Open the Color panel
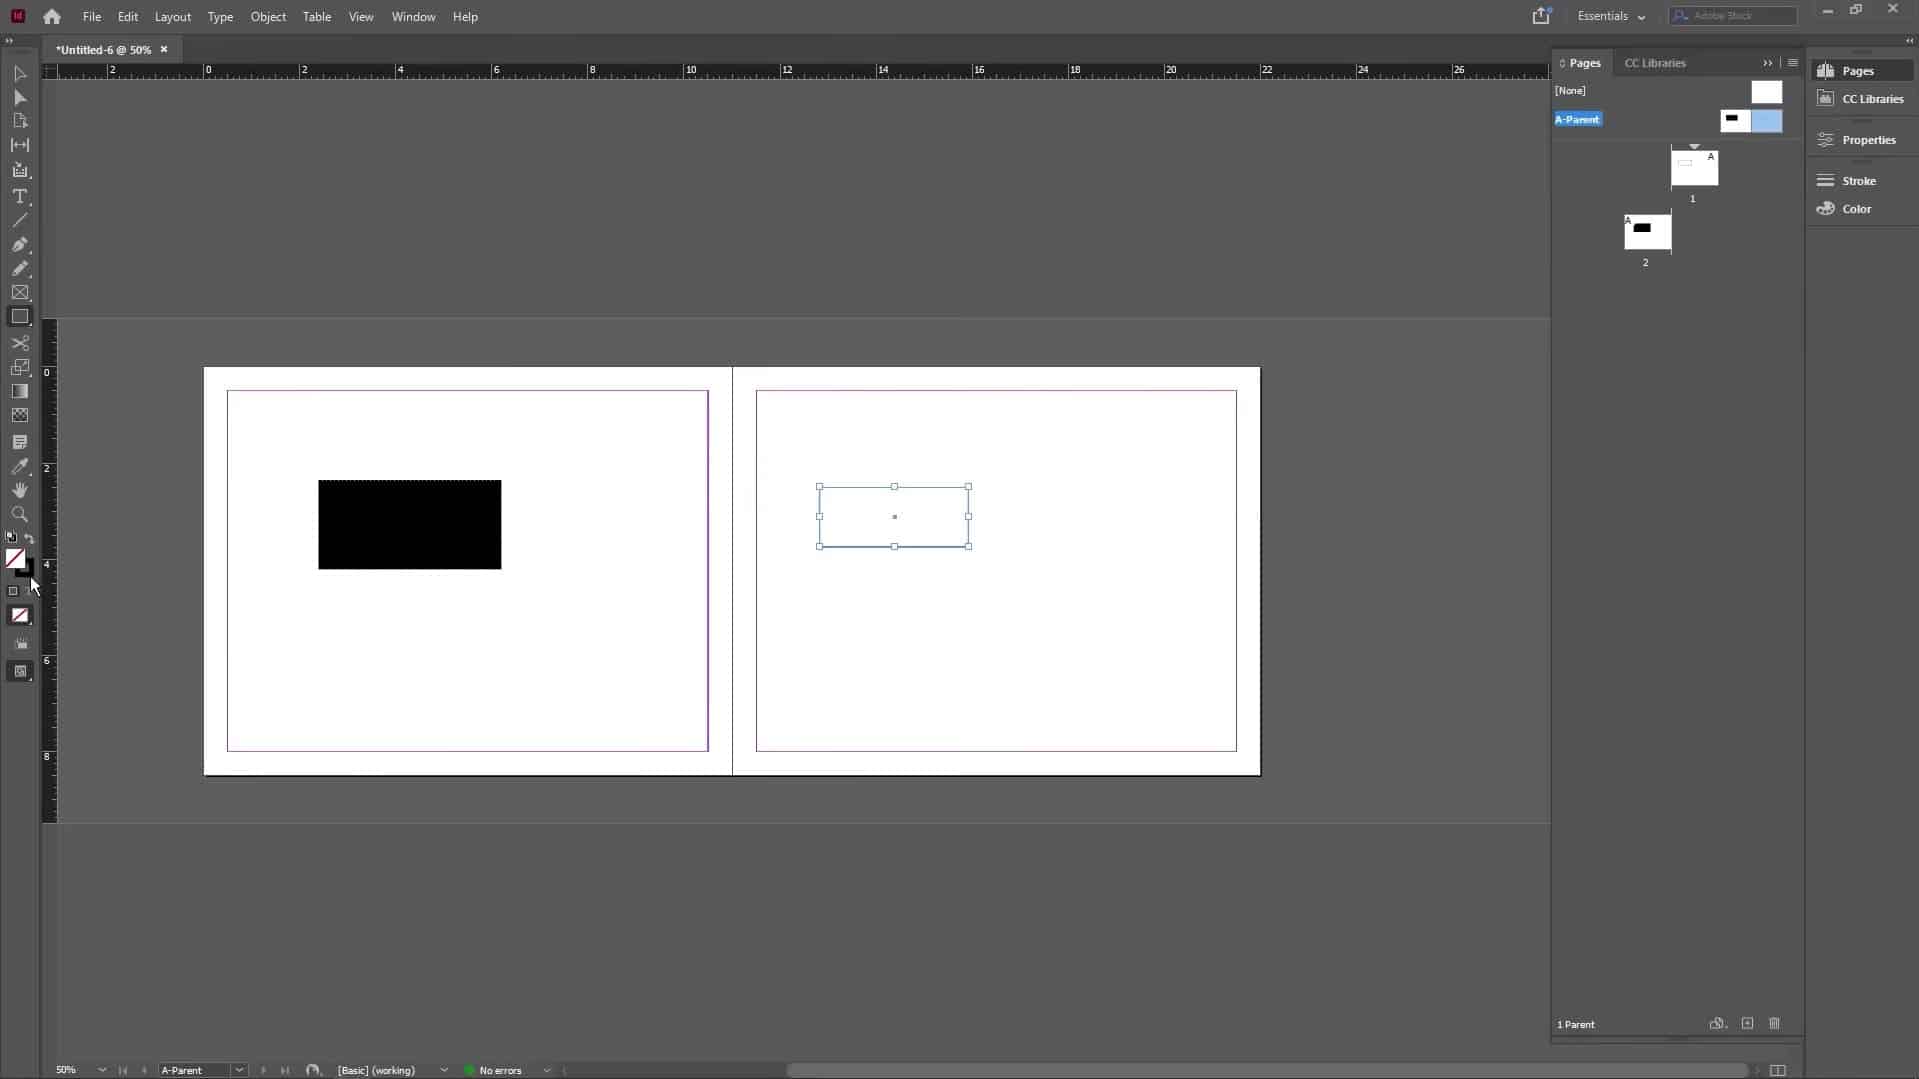Screen dimensions: 1919x1079 [1855, 209]
